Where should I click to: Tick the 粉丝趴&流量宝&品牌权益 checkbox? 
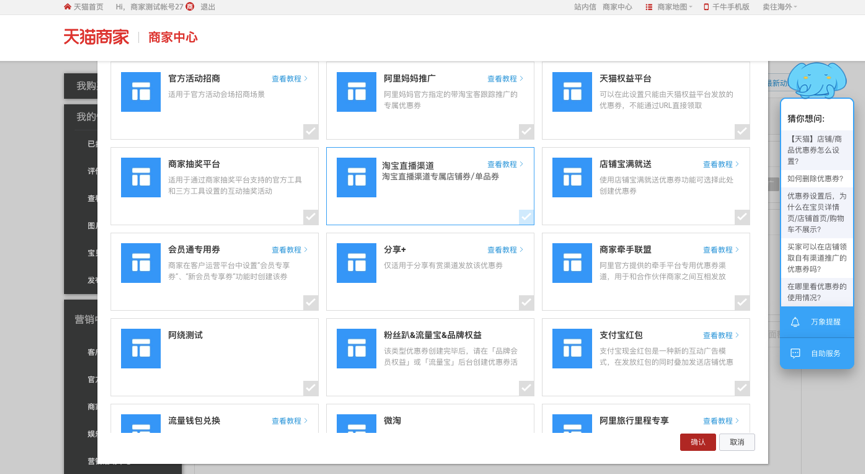click(x=526, y=388)
